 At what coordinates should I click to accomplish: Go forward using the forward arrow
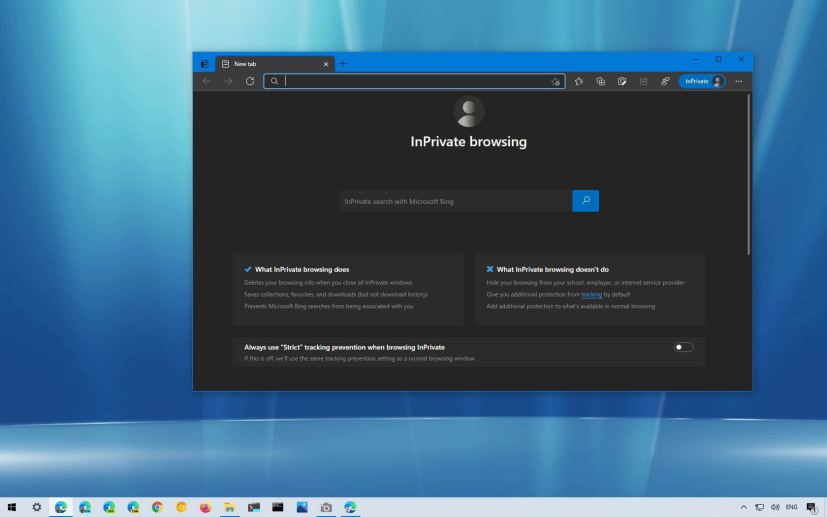click(228, 81)
